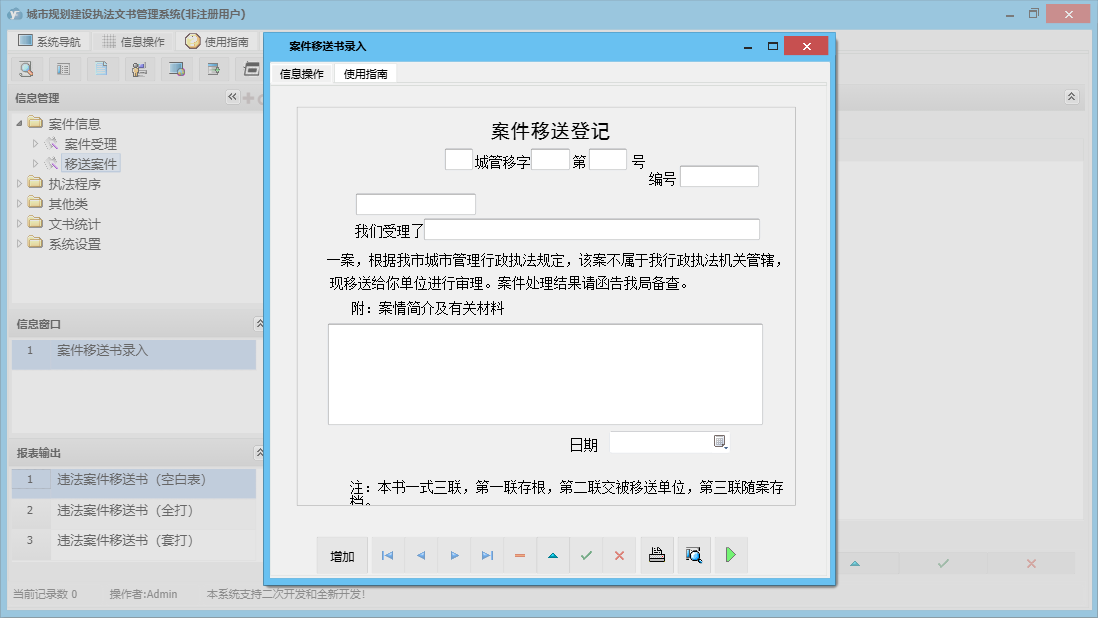The image size is (1098, 618).
Task: Click the print icon in the dialog toolbar
Action: coord(656,555)
